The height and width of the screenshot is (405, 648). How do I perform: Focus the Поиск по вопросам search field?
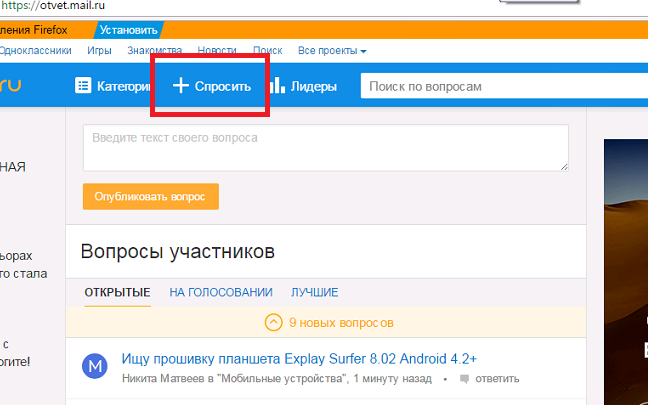[x=504, y=86]
